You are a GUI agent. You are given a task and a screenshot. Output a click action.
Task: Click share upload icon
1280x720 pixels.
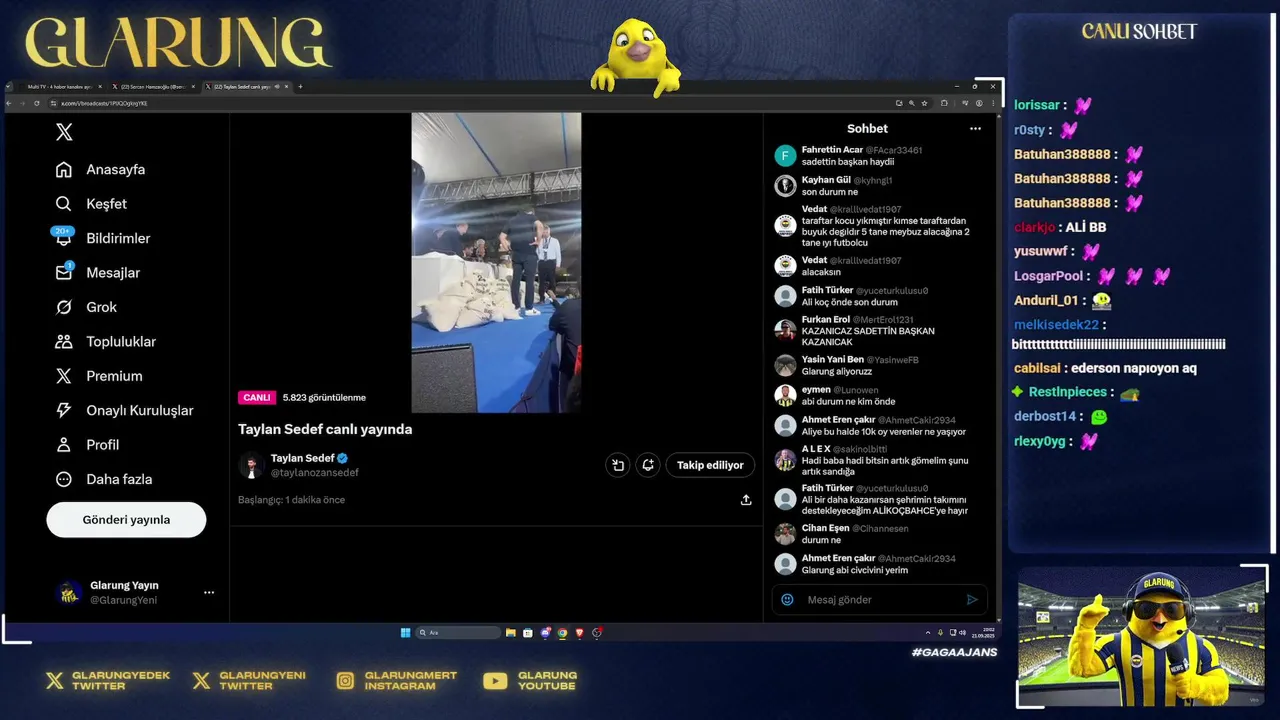(746, 500)
